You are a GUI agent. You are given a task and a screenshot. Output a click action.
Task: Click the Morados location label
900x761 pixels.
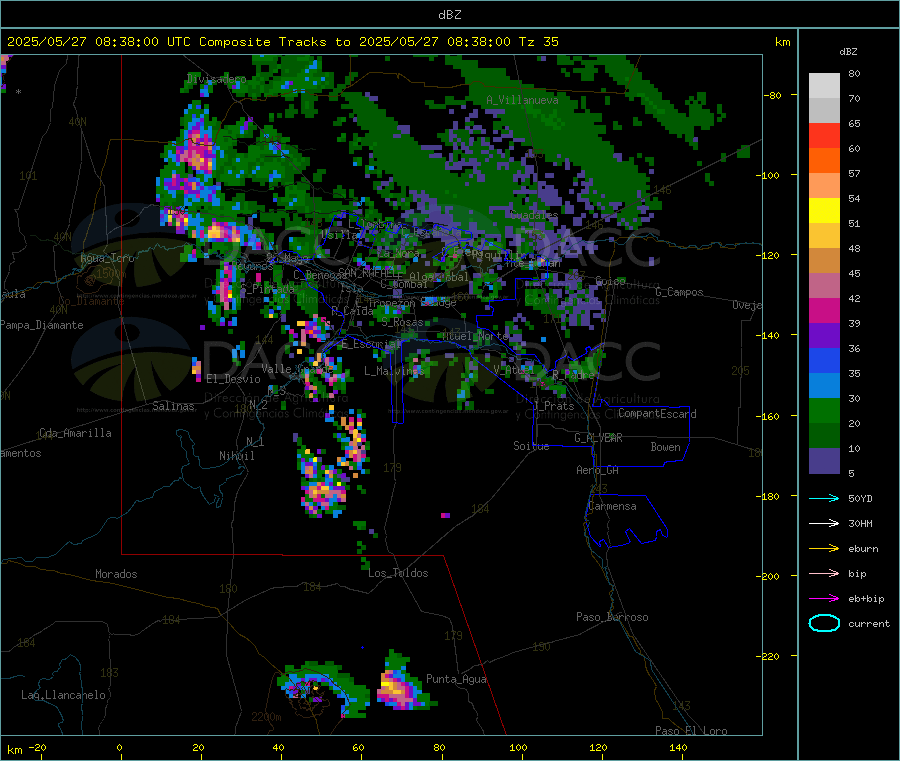point(116,574)
